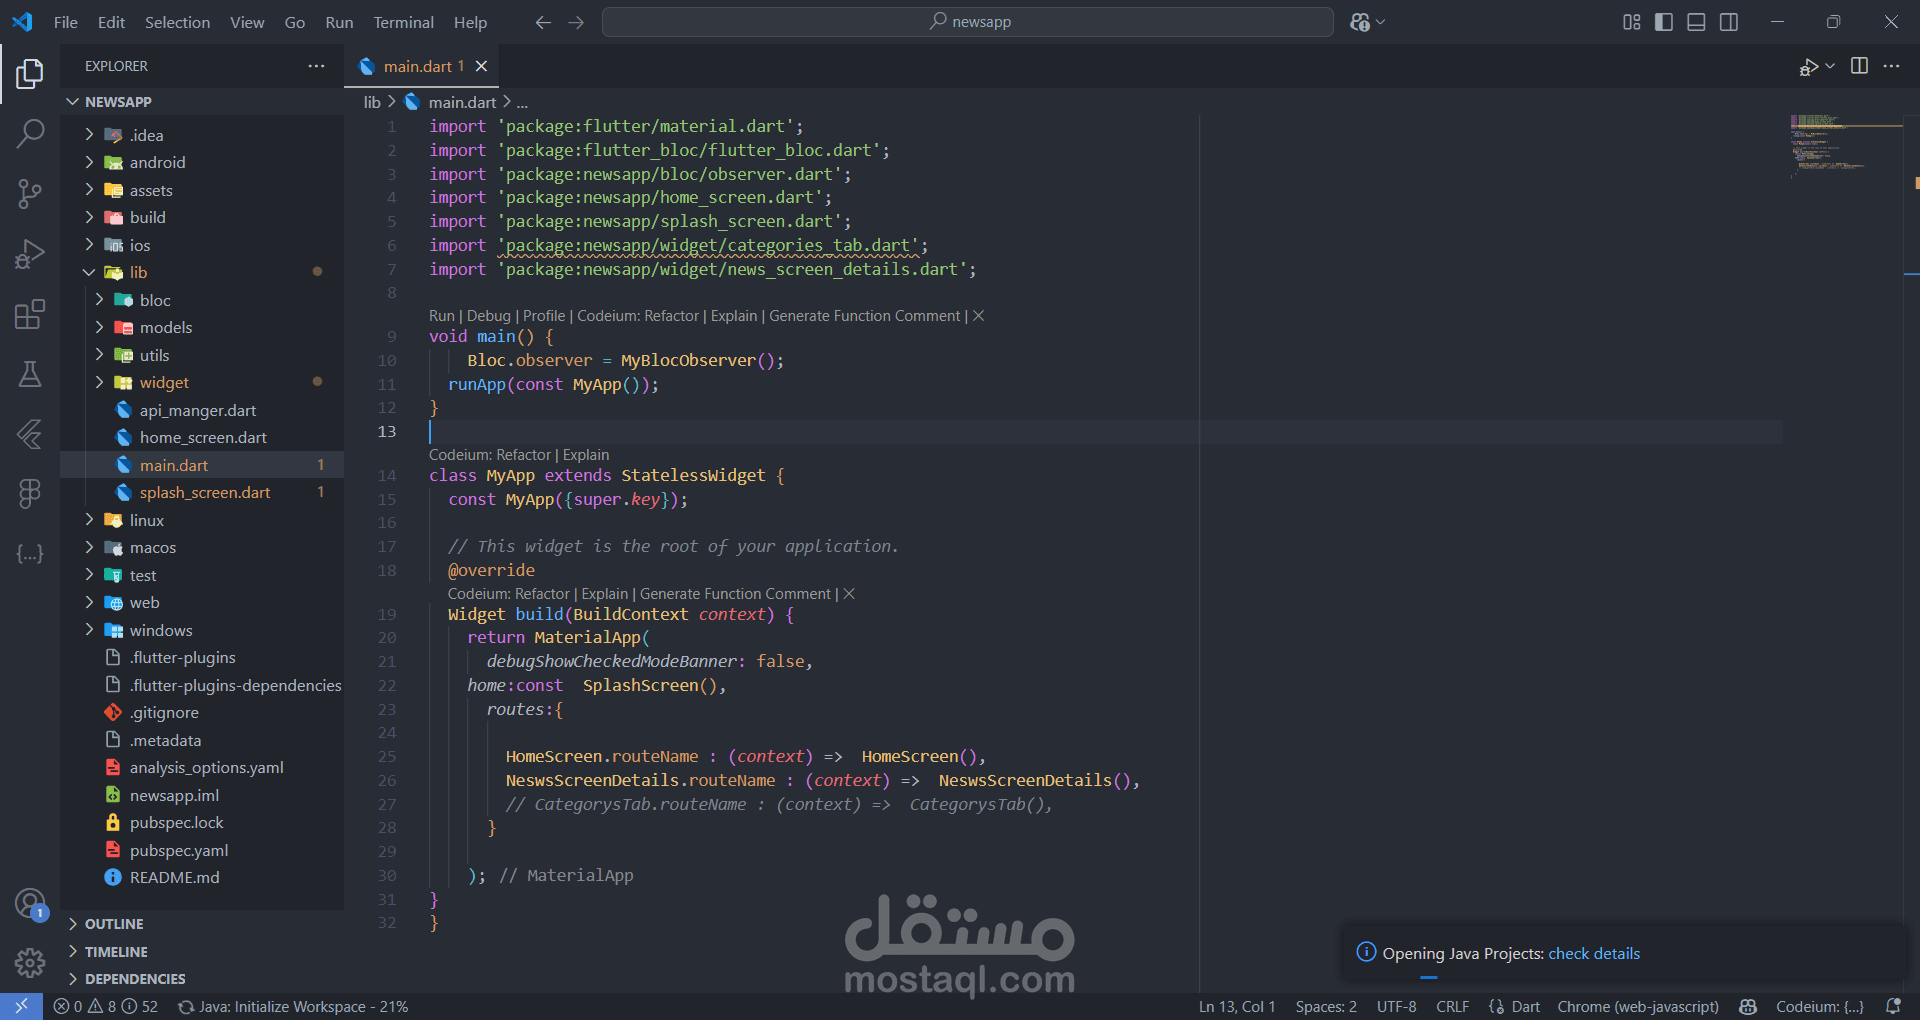Click Generate Function Comment above the build method
The height and width of the screenshot is (1020, 1920).
coord(735,594)
